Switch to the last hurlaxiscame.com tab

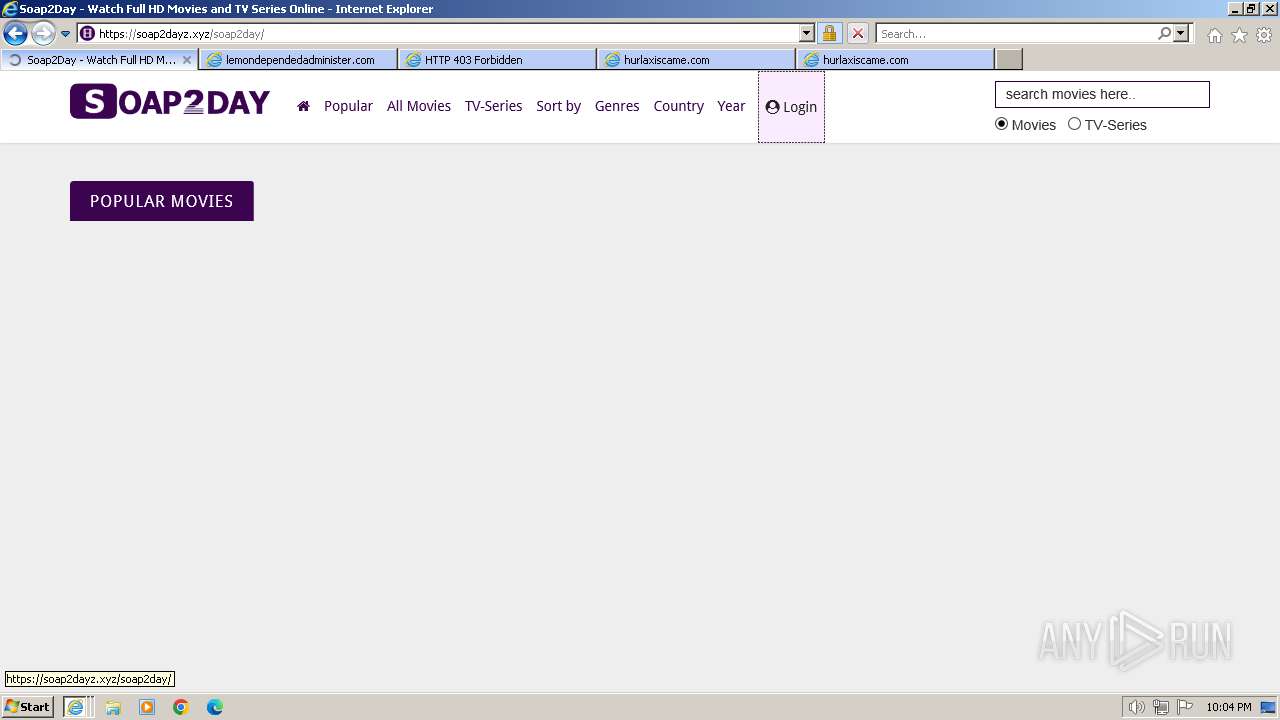click(895, 60)
